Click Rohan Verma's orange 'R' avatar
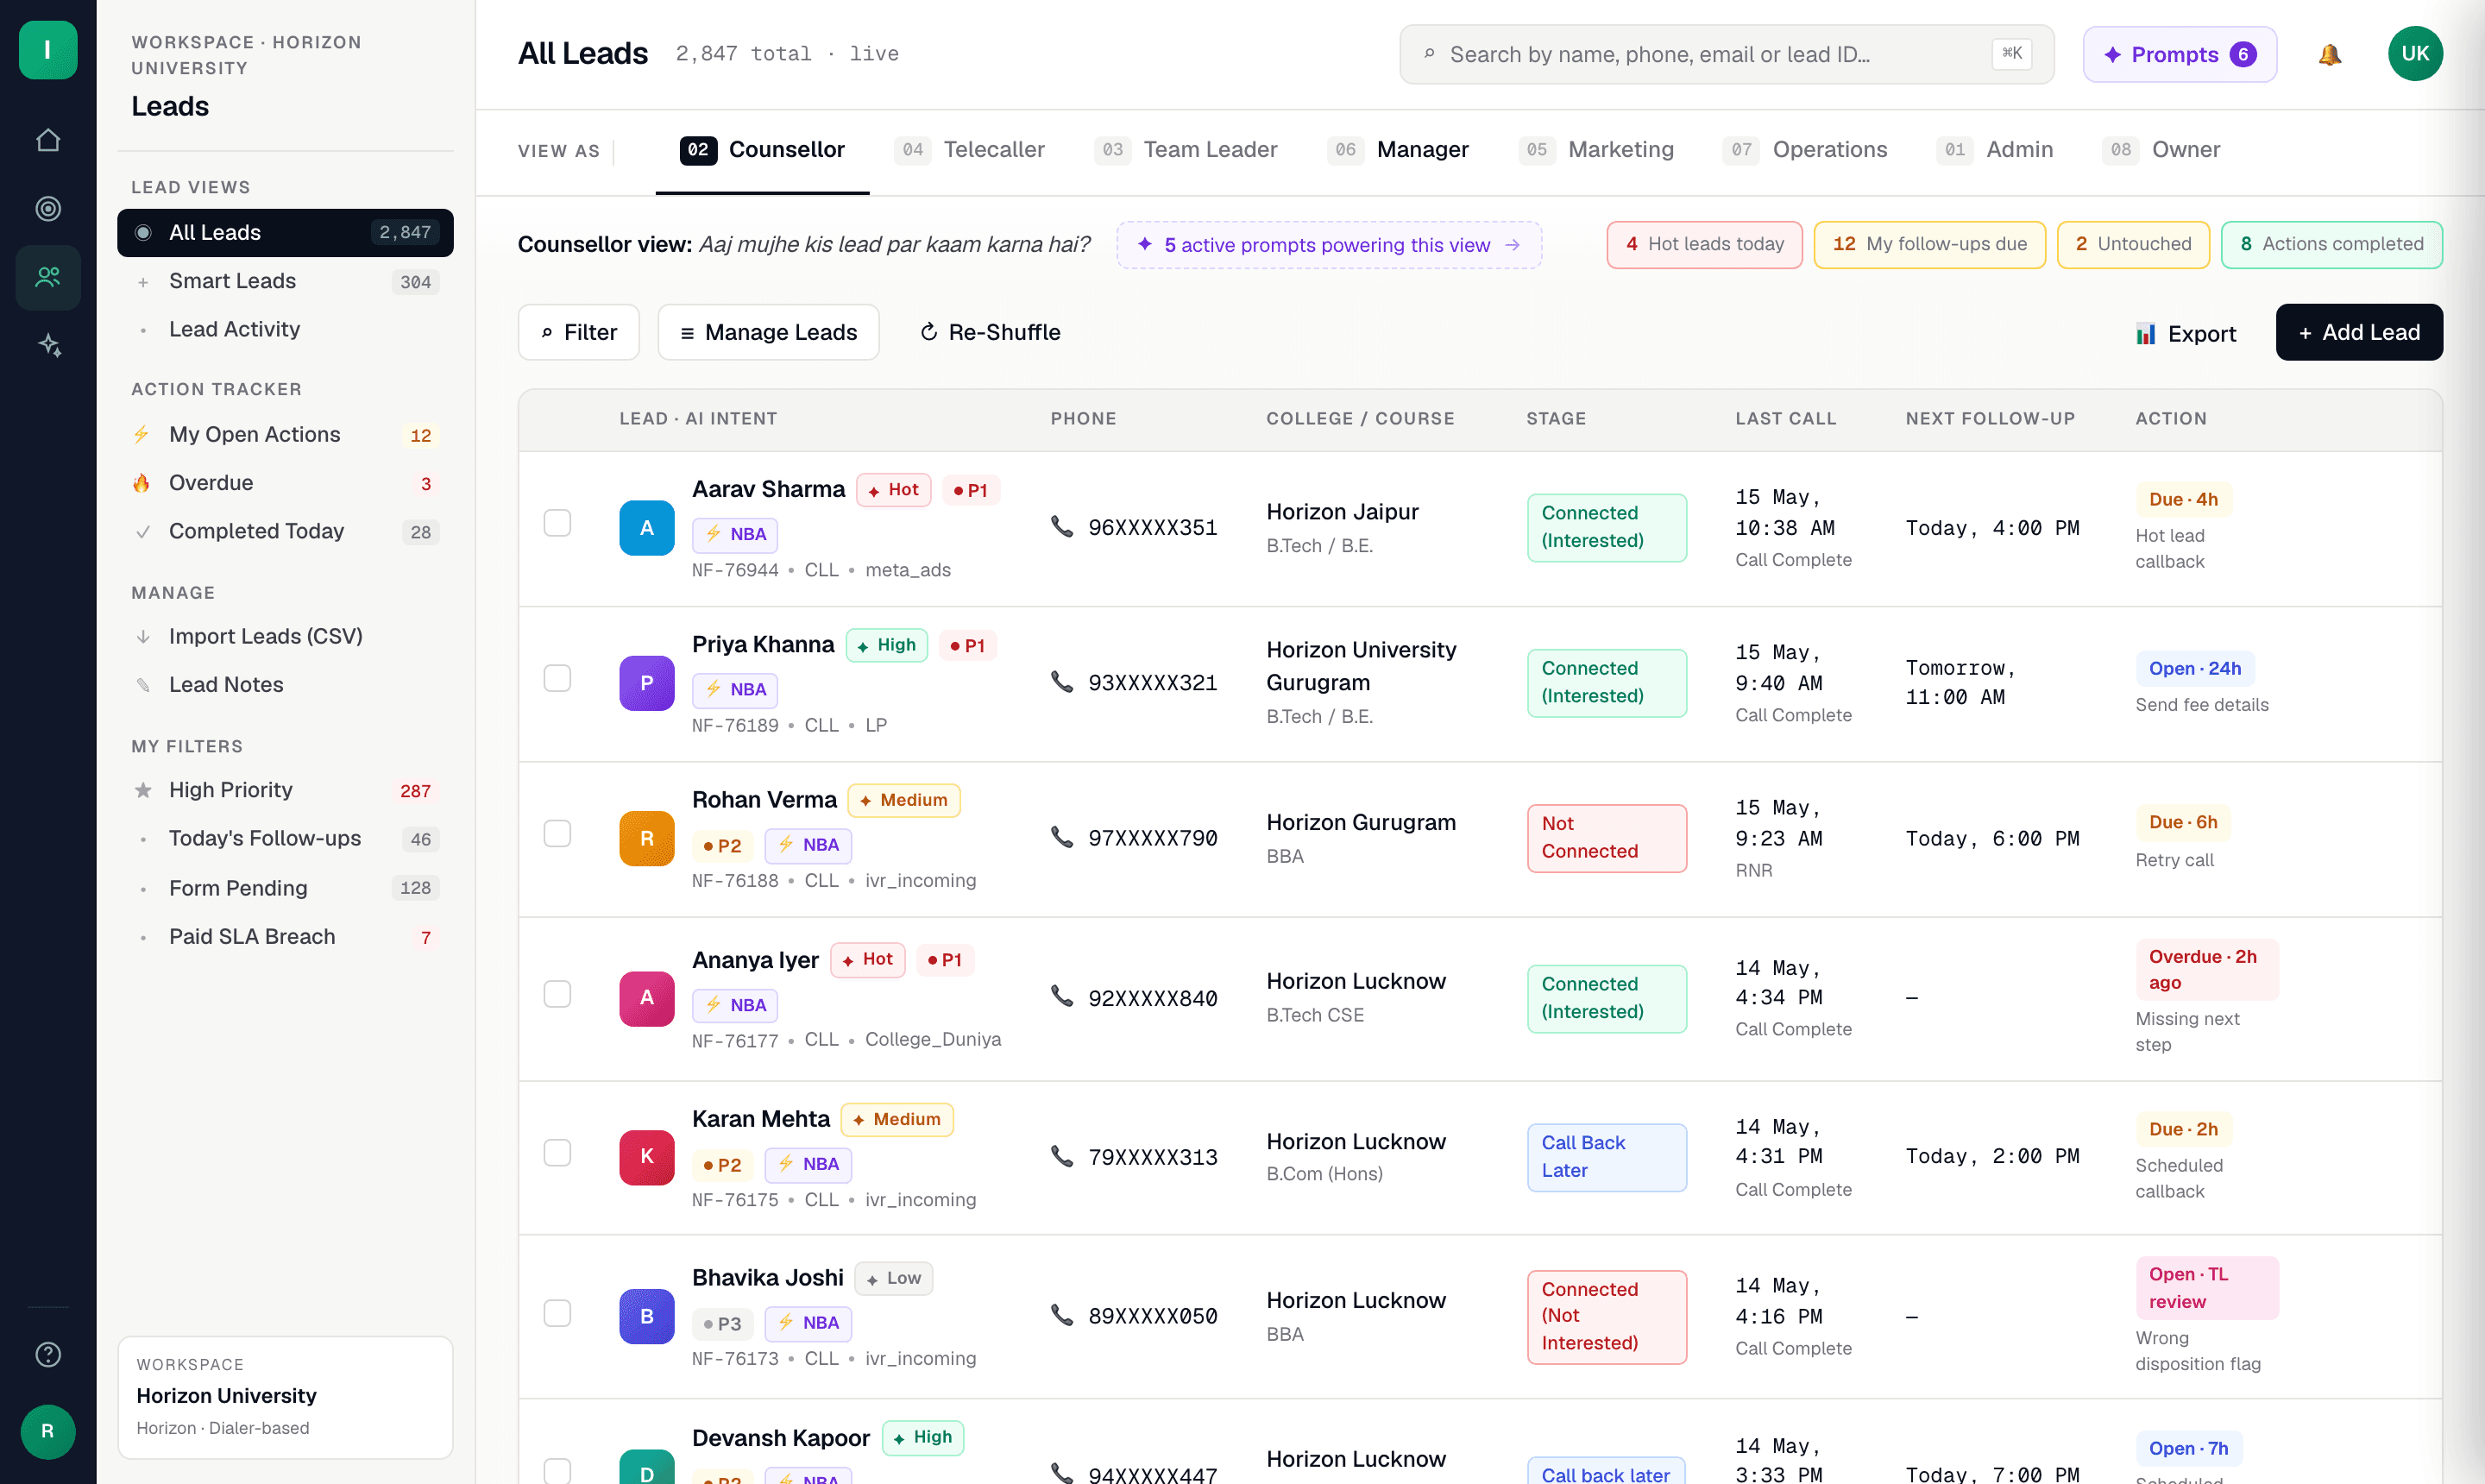Image resolution: width=2485 pixels, height=1484 pixels. [x=647, y=838]
